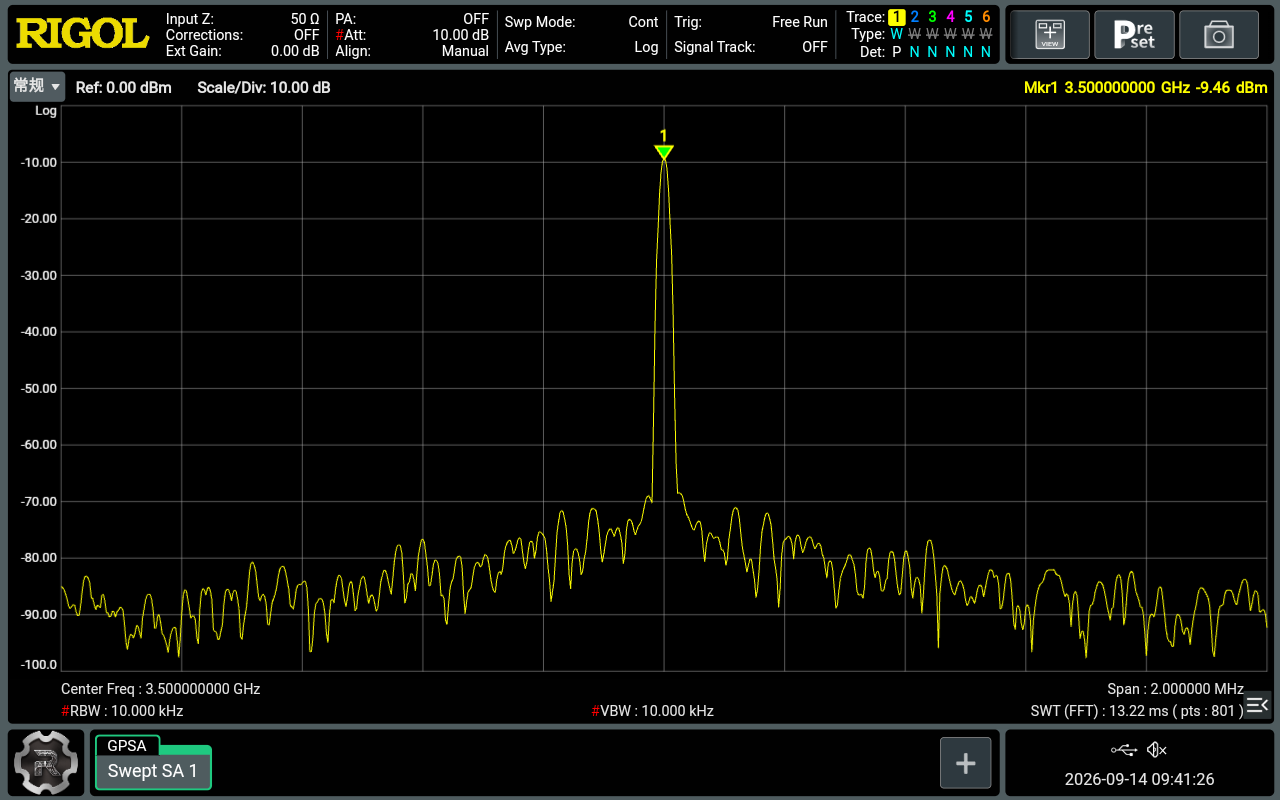This screenshot has height=800, width=1280.
Task: Select trace 4 number
Action: coord(950,17)
